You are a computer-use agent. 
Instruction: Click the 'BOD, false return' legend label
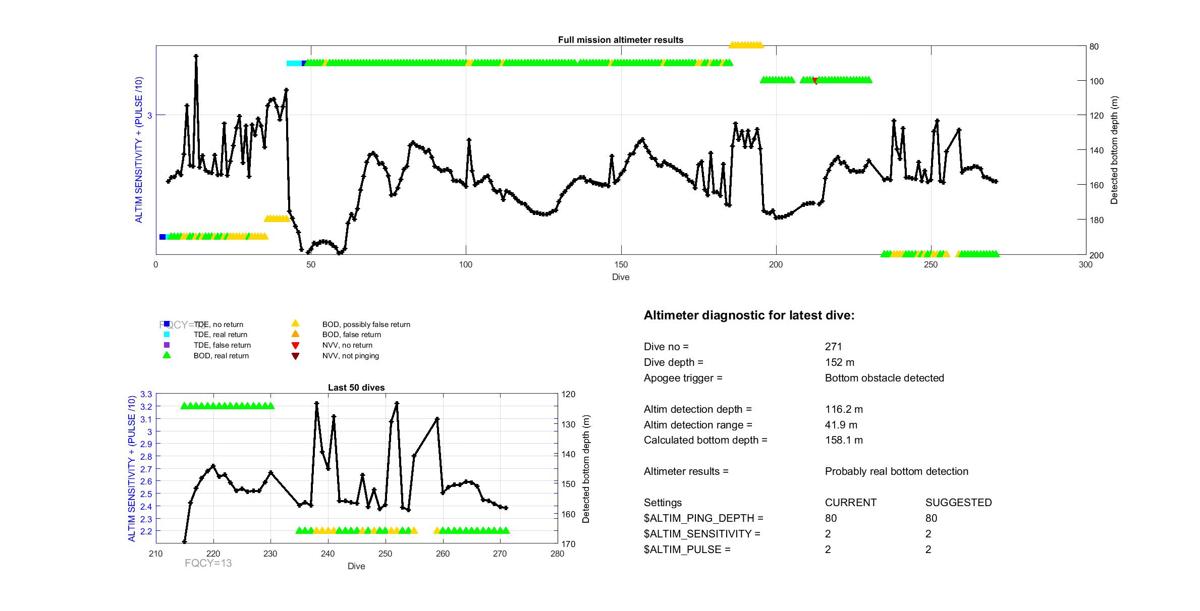(351, 335)
